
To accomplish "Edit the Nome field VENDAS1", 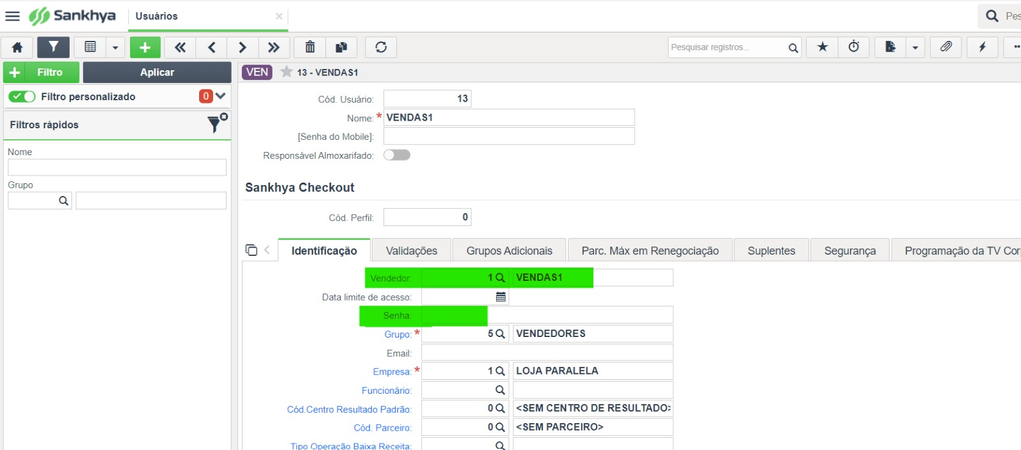I will click(x=509, y=118).
